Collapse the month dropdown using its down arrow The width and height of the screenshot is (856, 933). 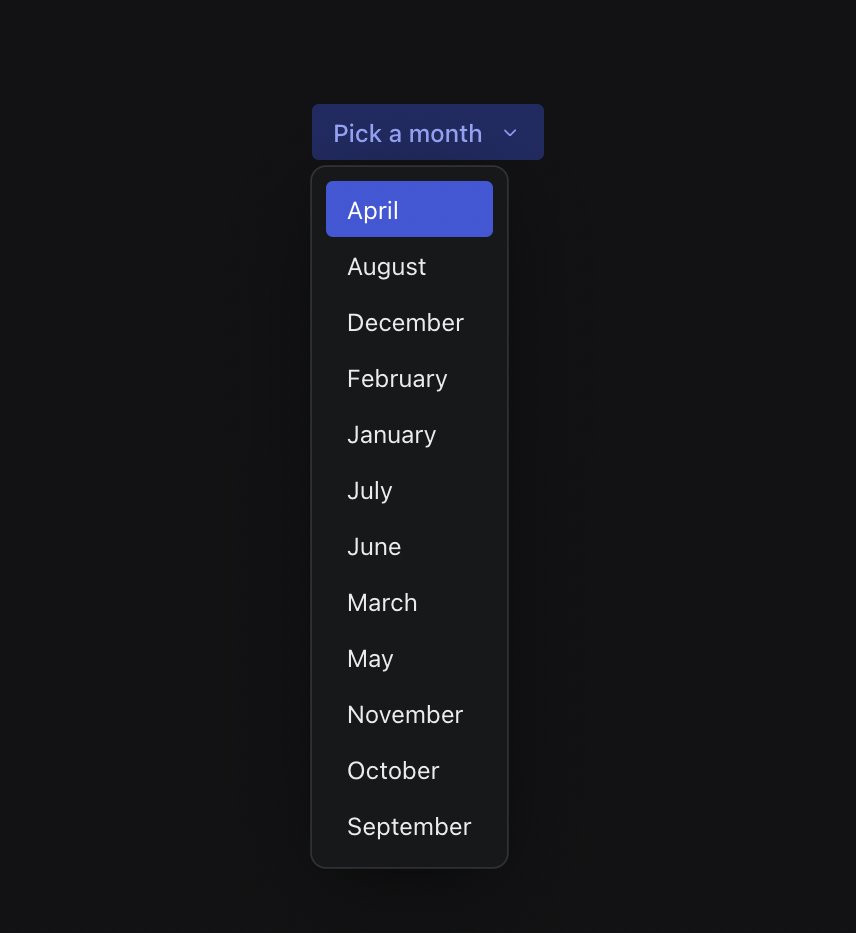click(x=510, y=133)
